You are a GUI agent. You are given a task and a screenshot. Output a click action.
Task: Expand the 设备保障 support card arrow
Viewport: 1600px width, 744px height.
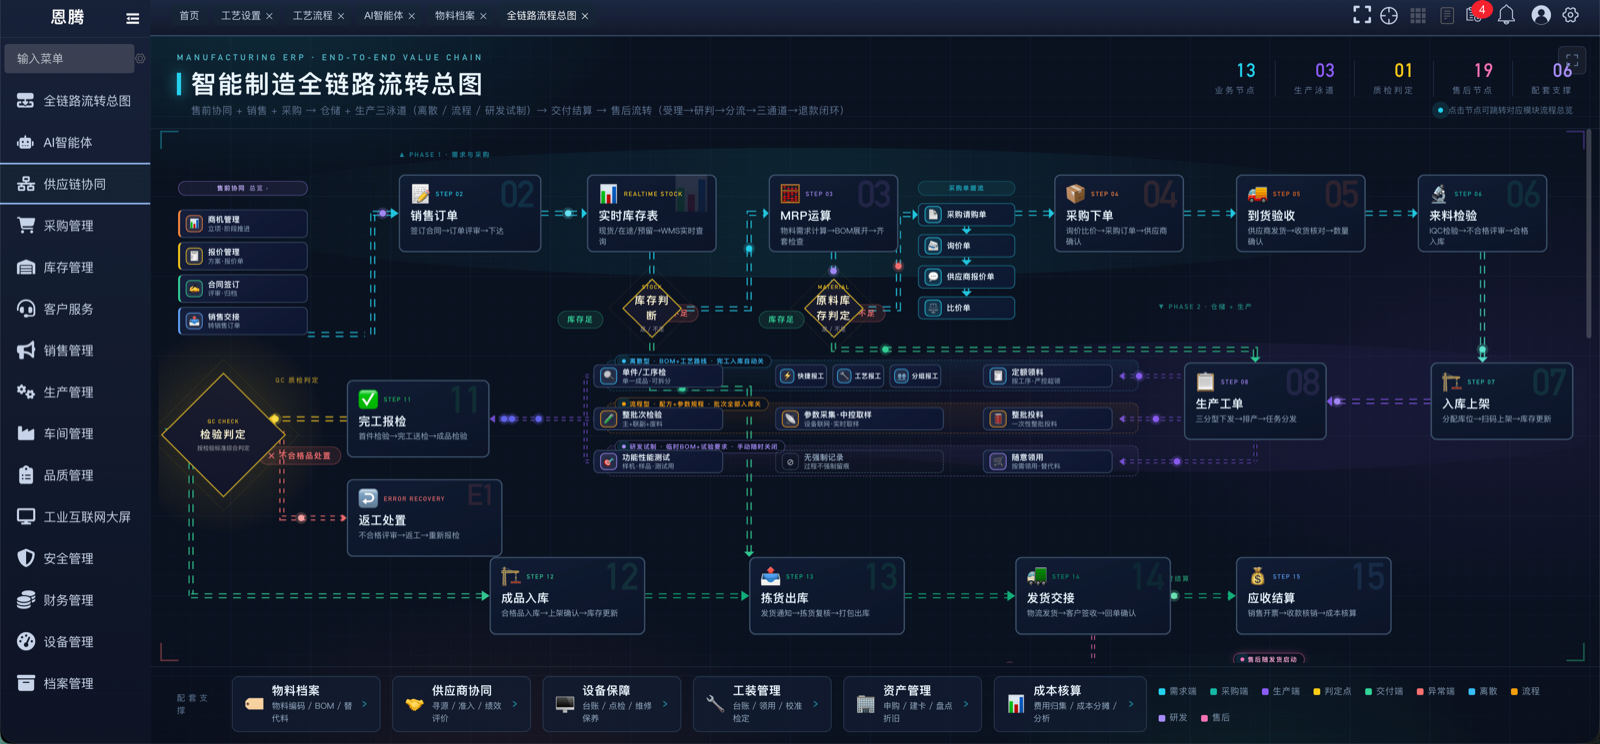(x=665, y=704)
